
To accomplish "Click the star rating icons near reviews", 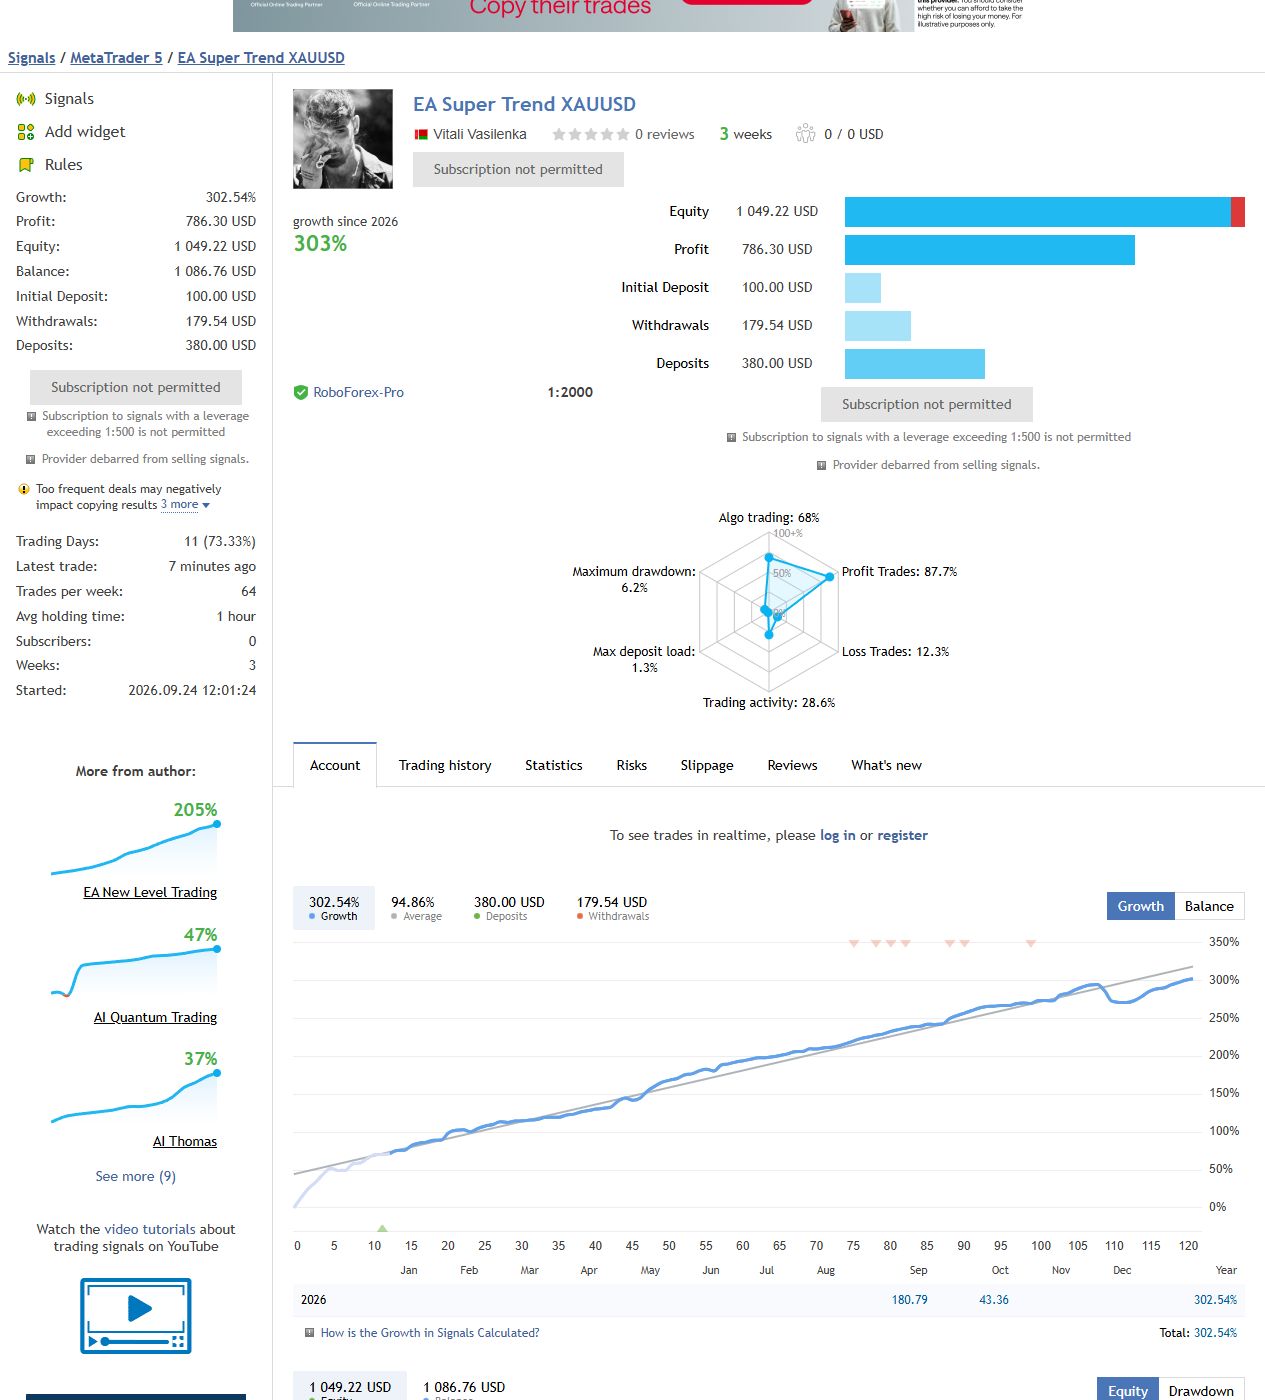I will 591,134.
